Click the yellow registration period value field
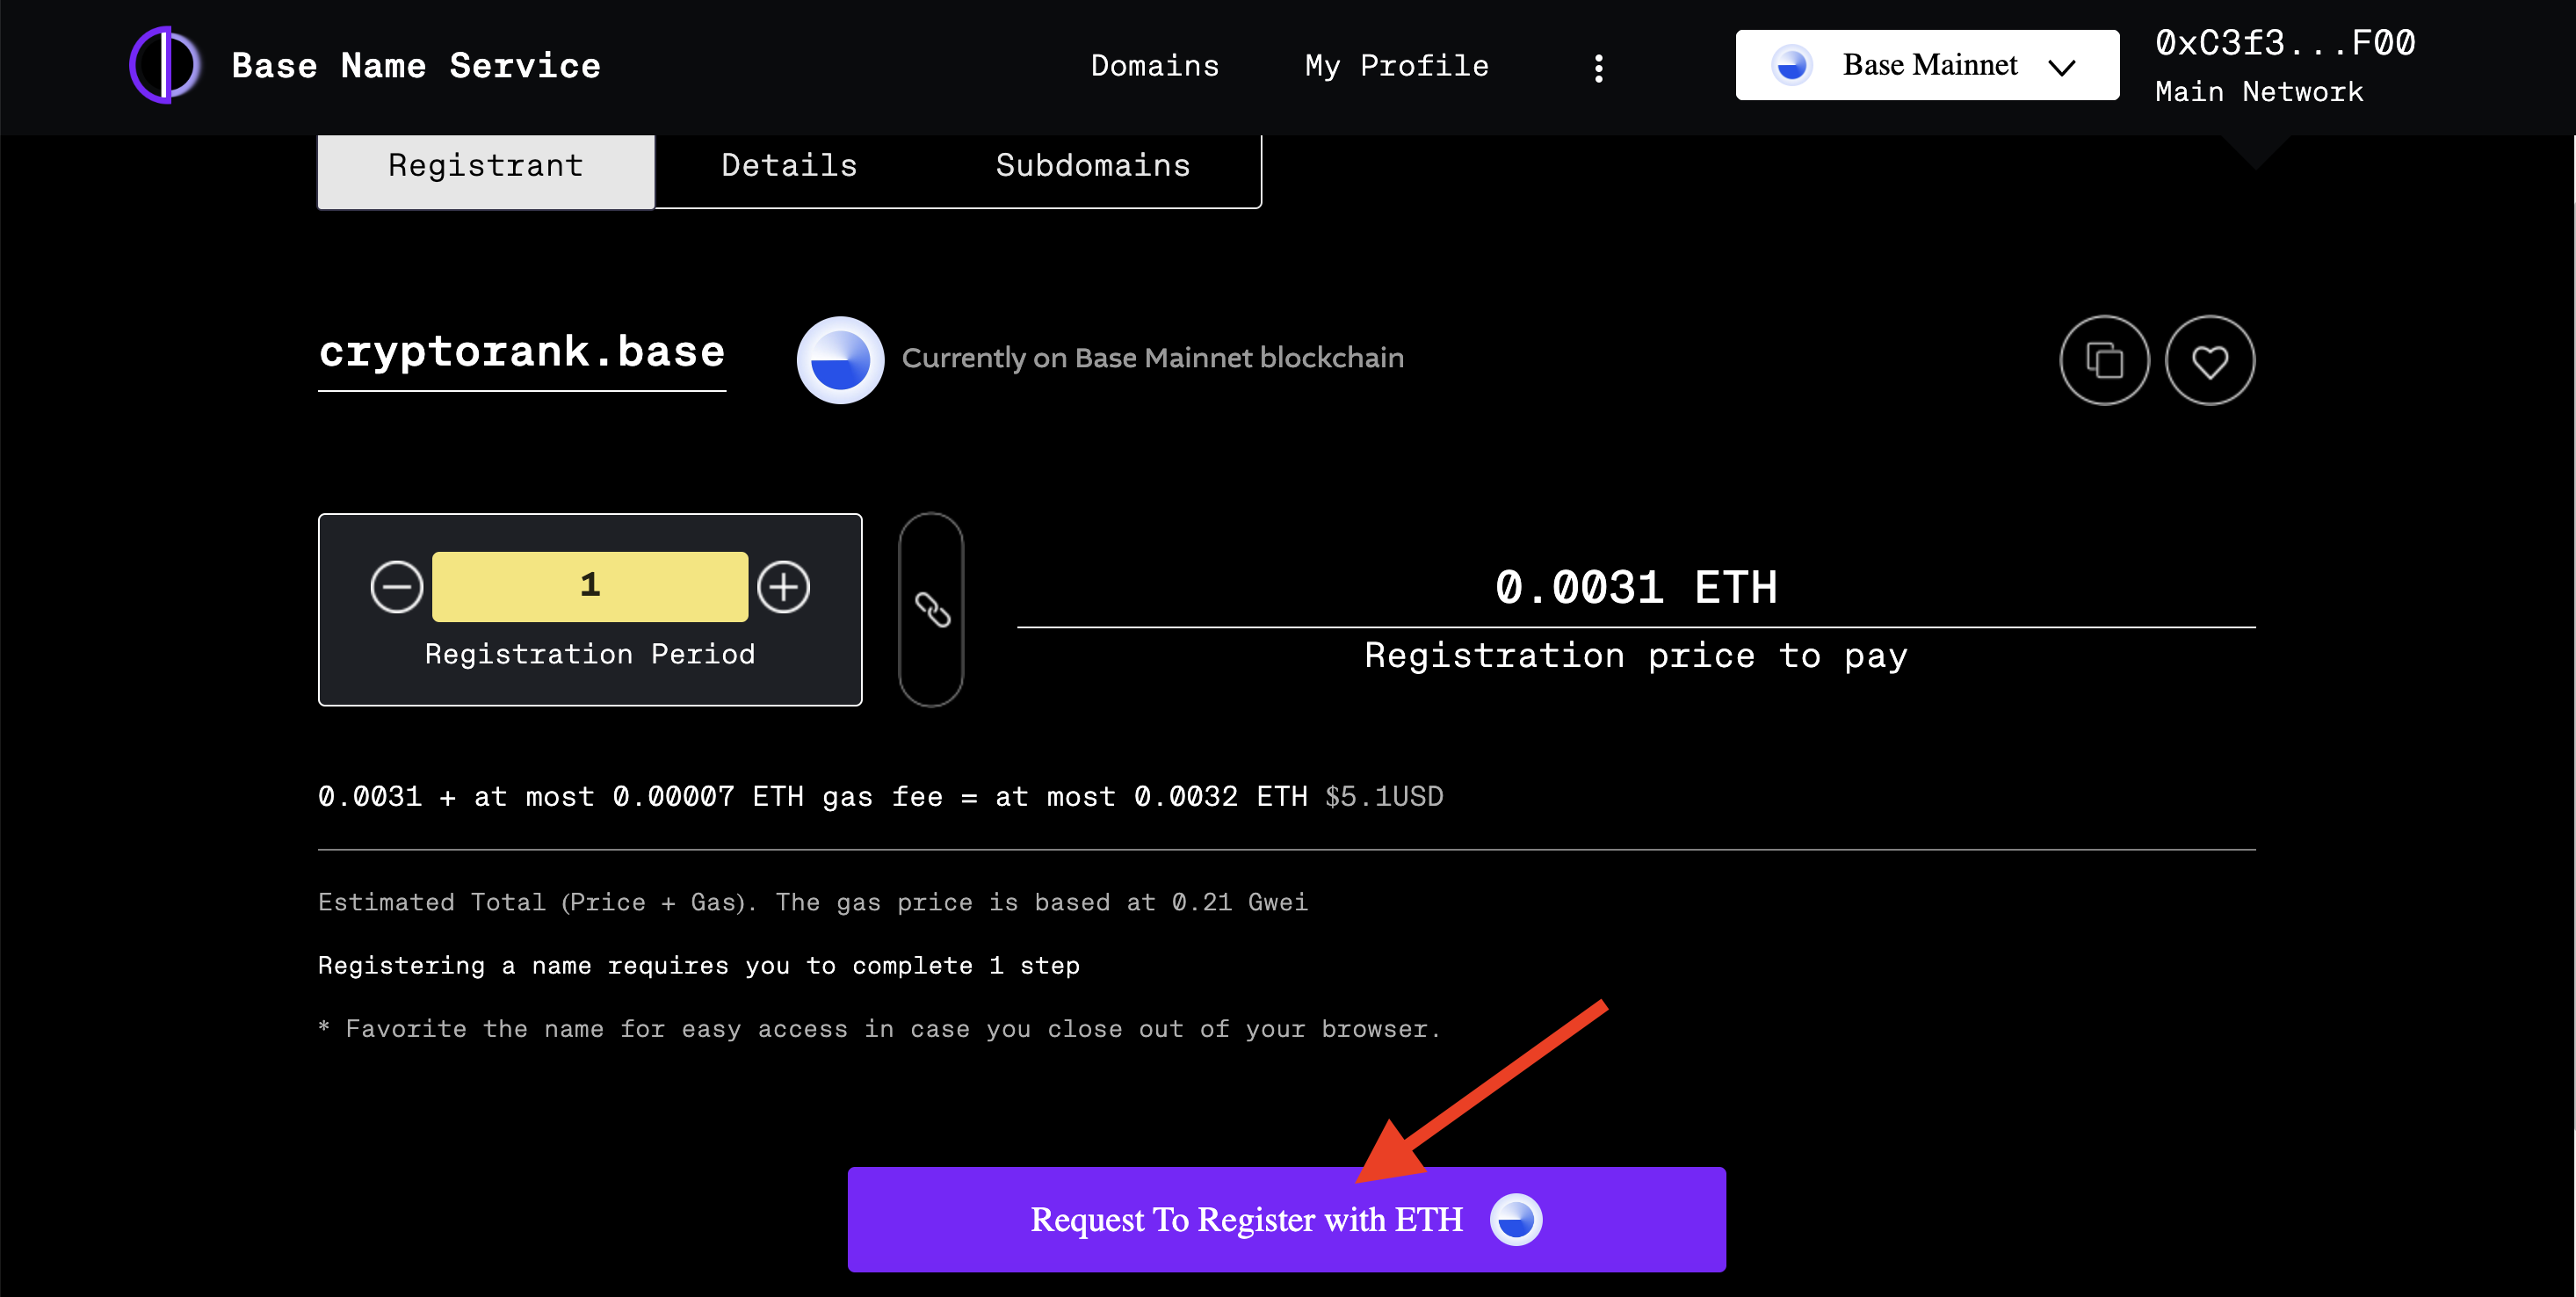This screenshot has height=1297, width=2576. point(590,586)
